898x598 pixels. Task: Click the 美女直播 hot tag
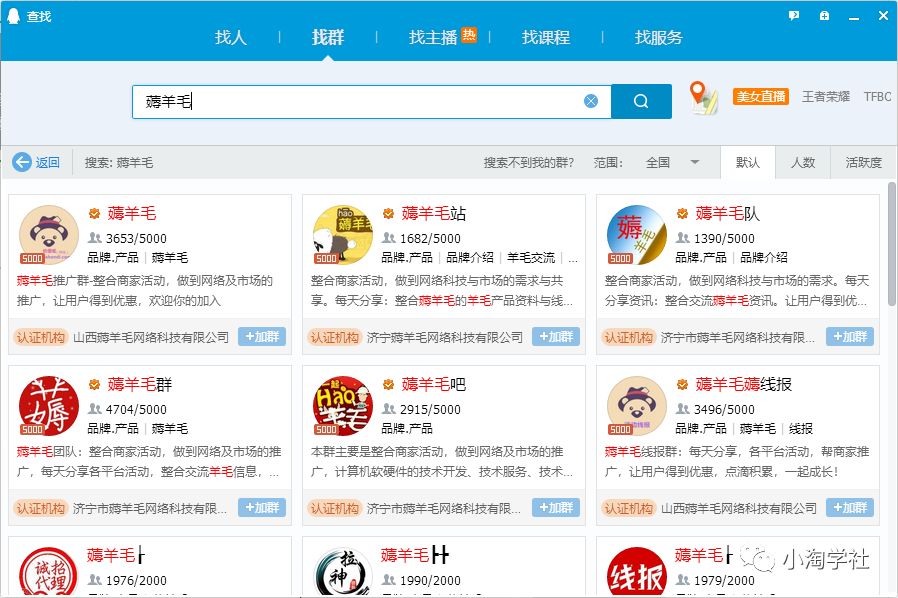click(761, 96)
